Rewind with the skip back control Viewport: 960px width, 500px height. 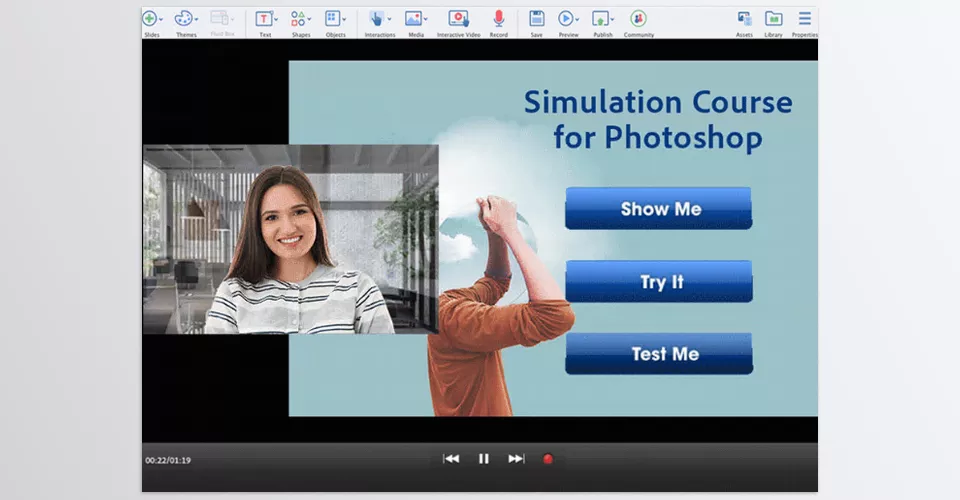451,459
